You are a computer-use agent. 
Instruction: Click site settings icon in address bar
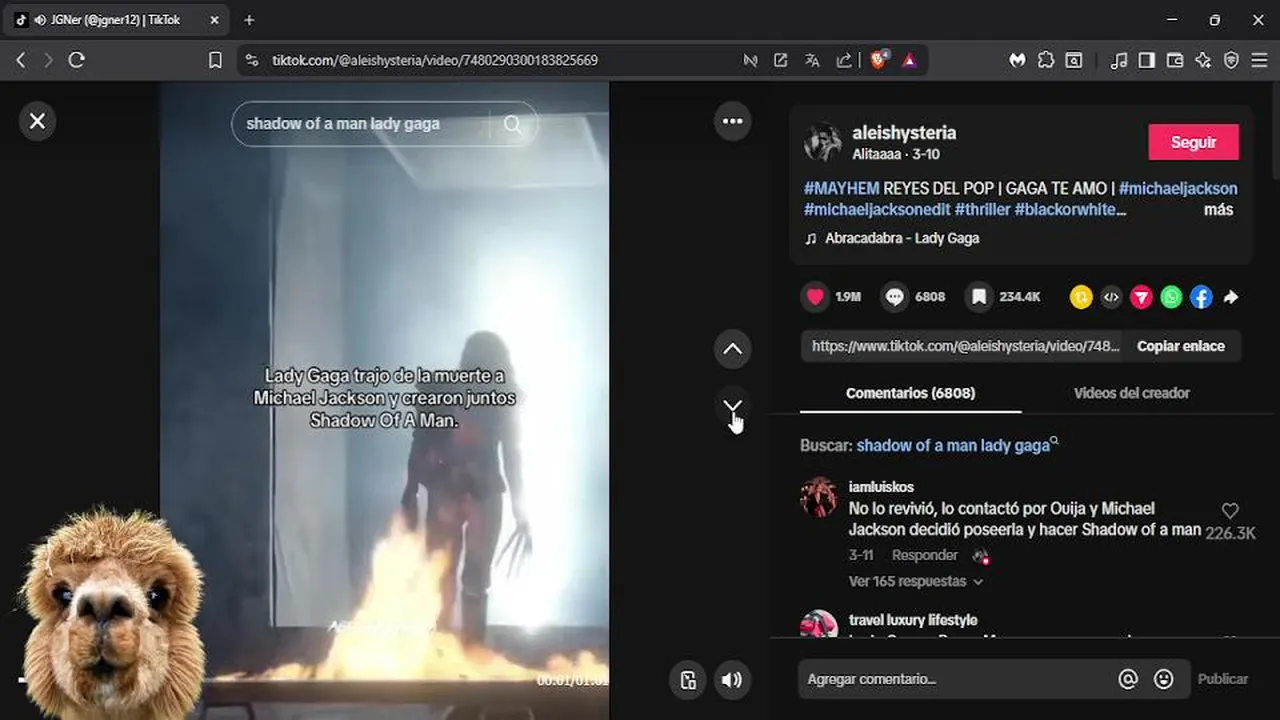pyautogui.click(x=251, y=60)
